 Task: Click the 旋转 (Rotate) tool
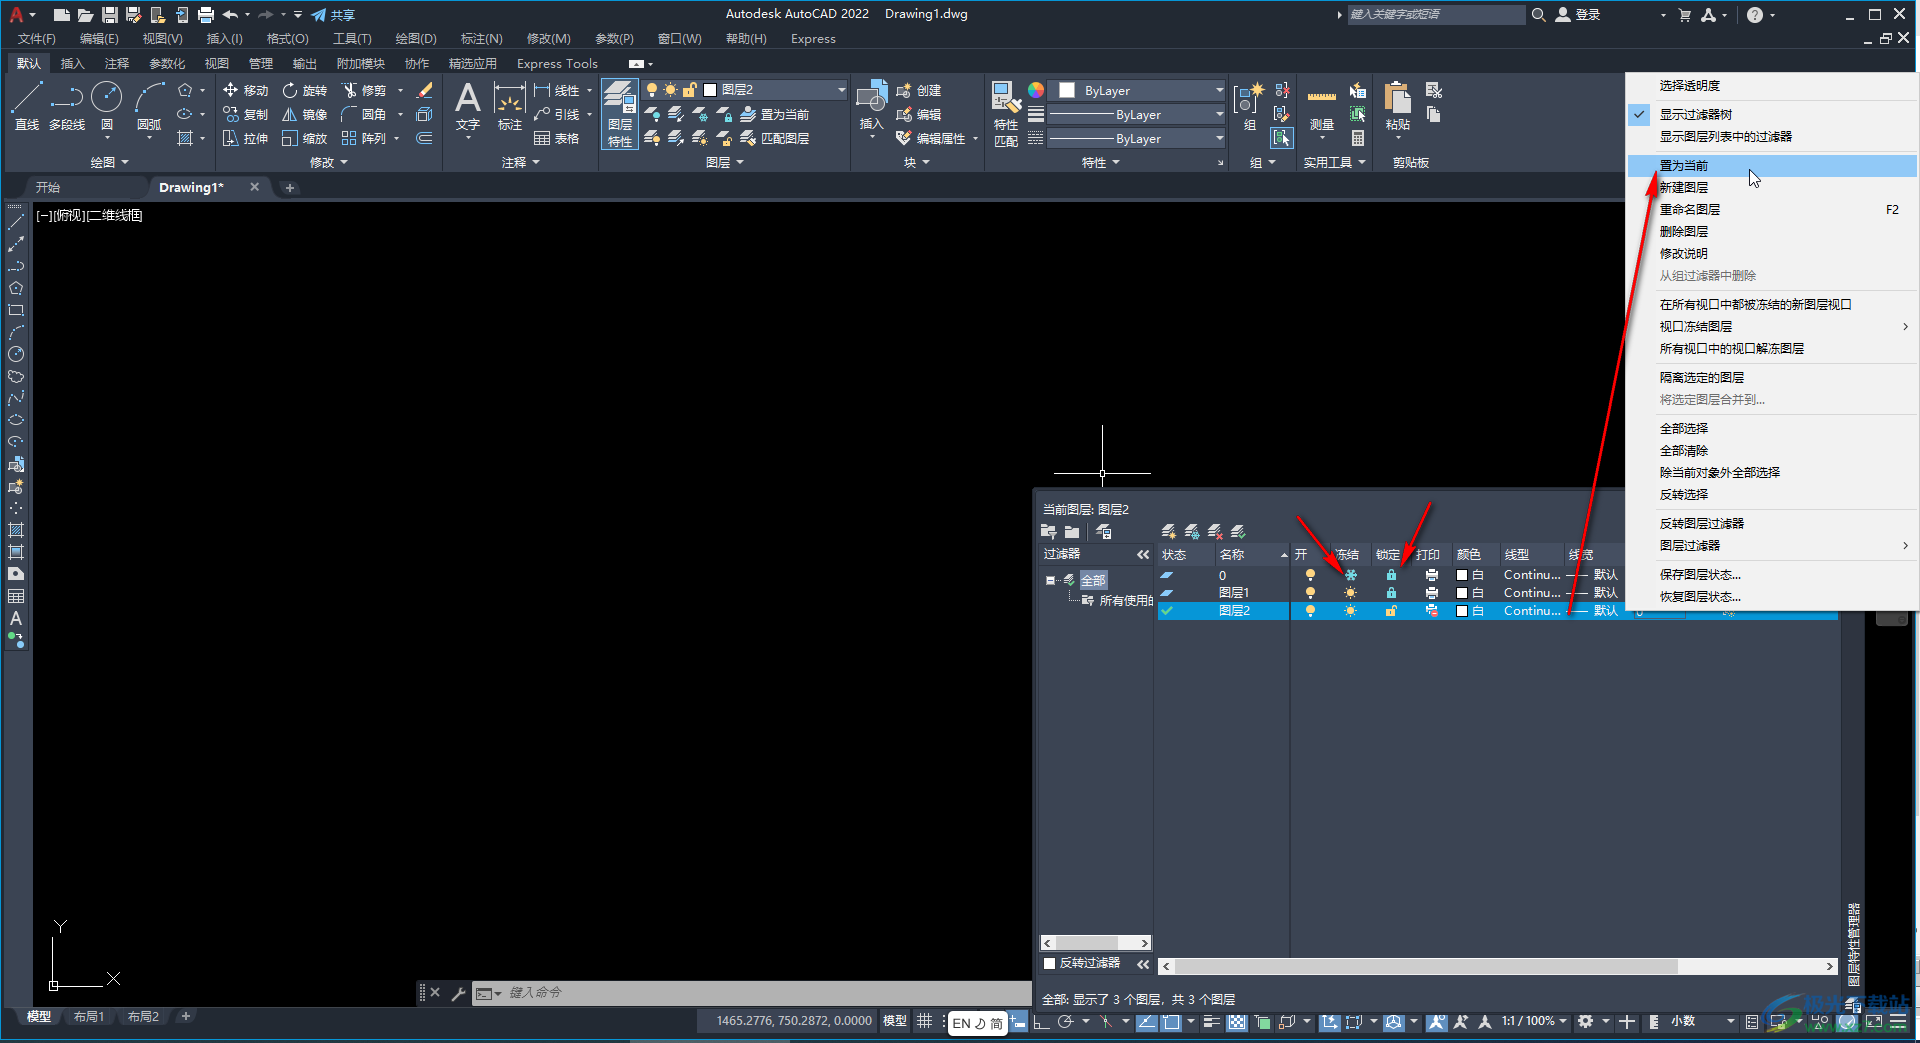click(305, 90)
